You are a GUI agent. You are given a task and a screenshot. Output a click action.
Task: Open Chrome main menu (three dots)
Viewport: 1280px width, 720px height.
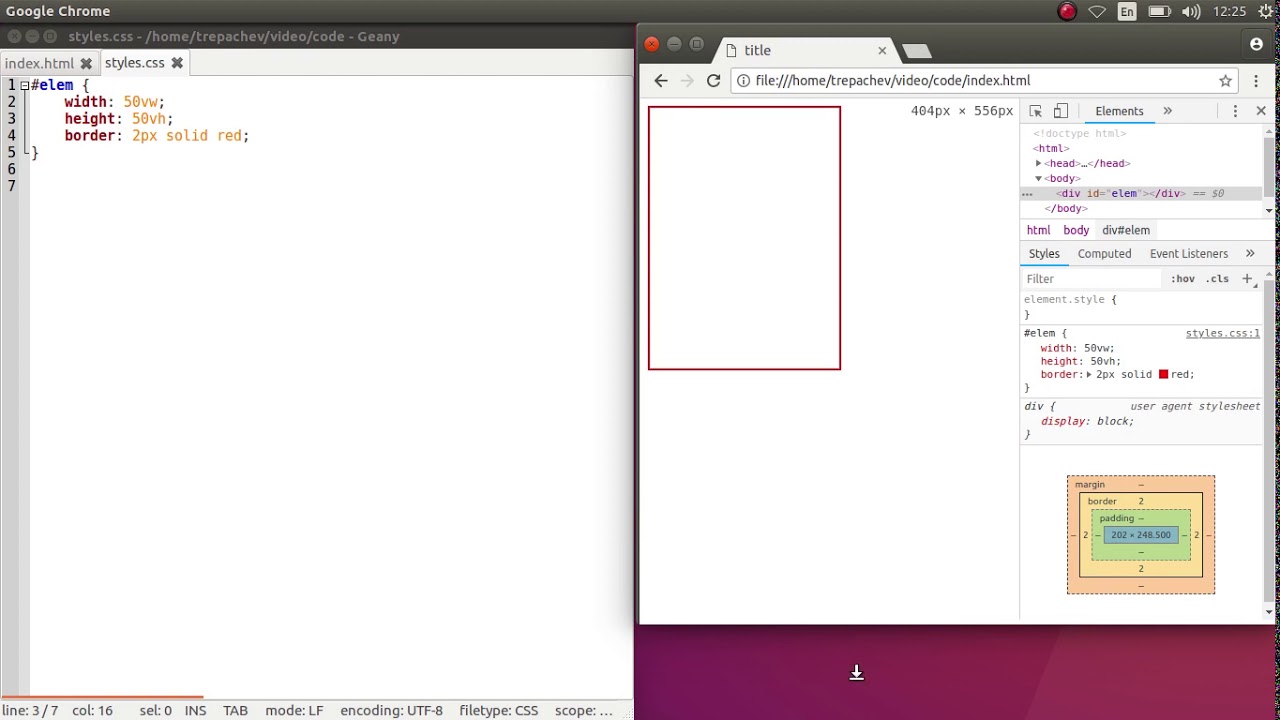point(1257,81)
